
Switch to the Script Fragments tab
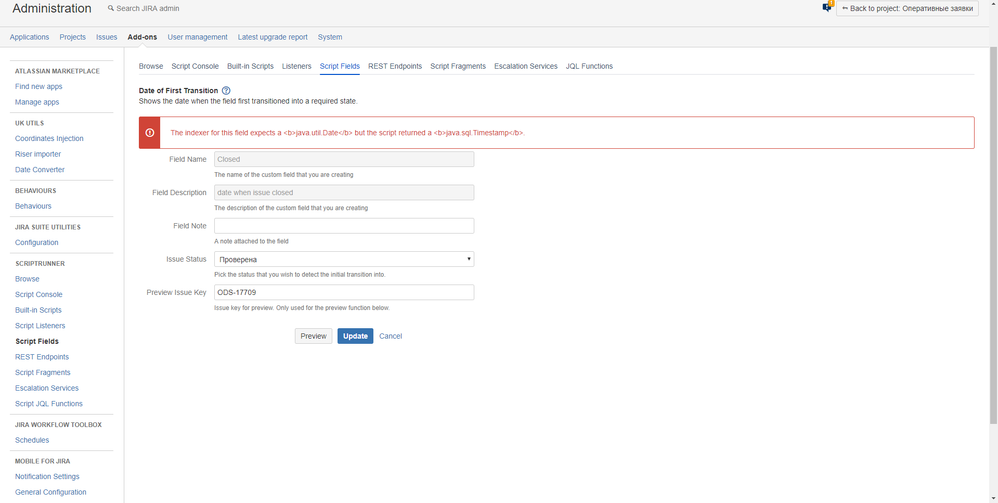pos(458,66)
